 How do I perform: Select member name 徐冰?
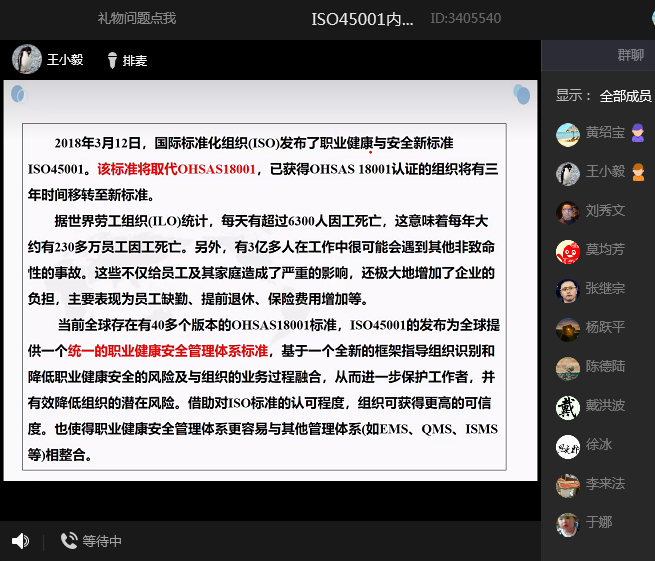[599, 444]
